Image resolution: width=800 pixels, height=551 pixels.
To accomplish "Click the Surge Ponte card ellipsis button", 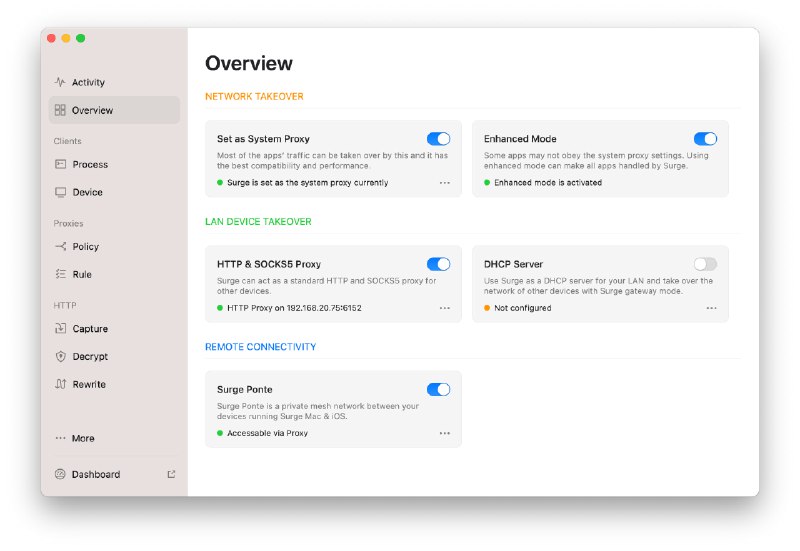I will [444, 433].
